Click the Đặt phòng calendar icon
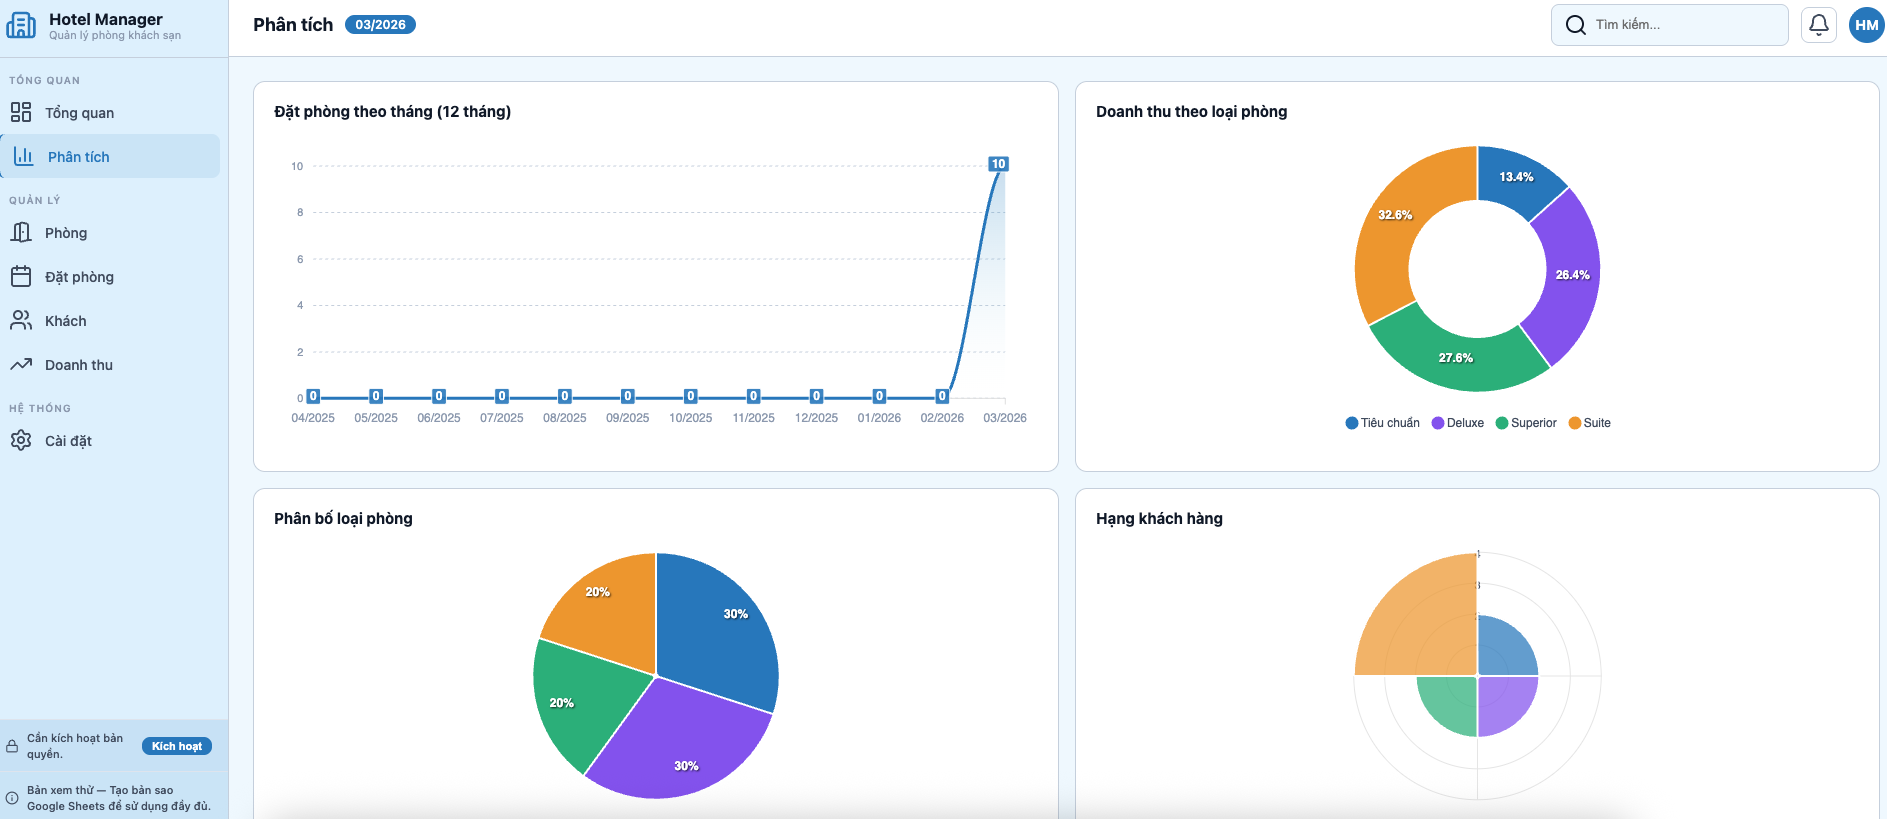Image resolution: width=1887 pixels, height=819 pixels. (21, 276)
